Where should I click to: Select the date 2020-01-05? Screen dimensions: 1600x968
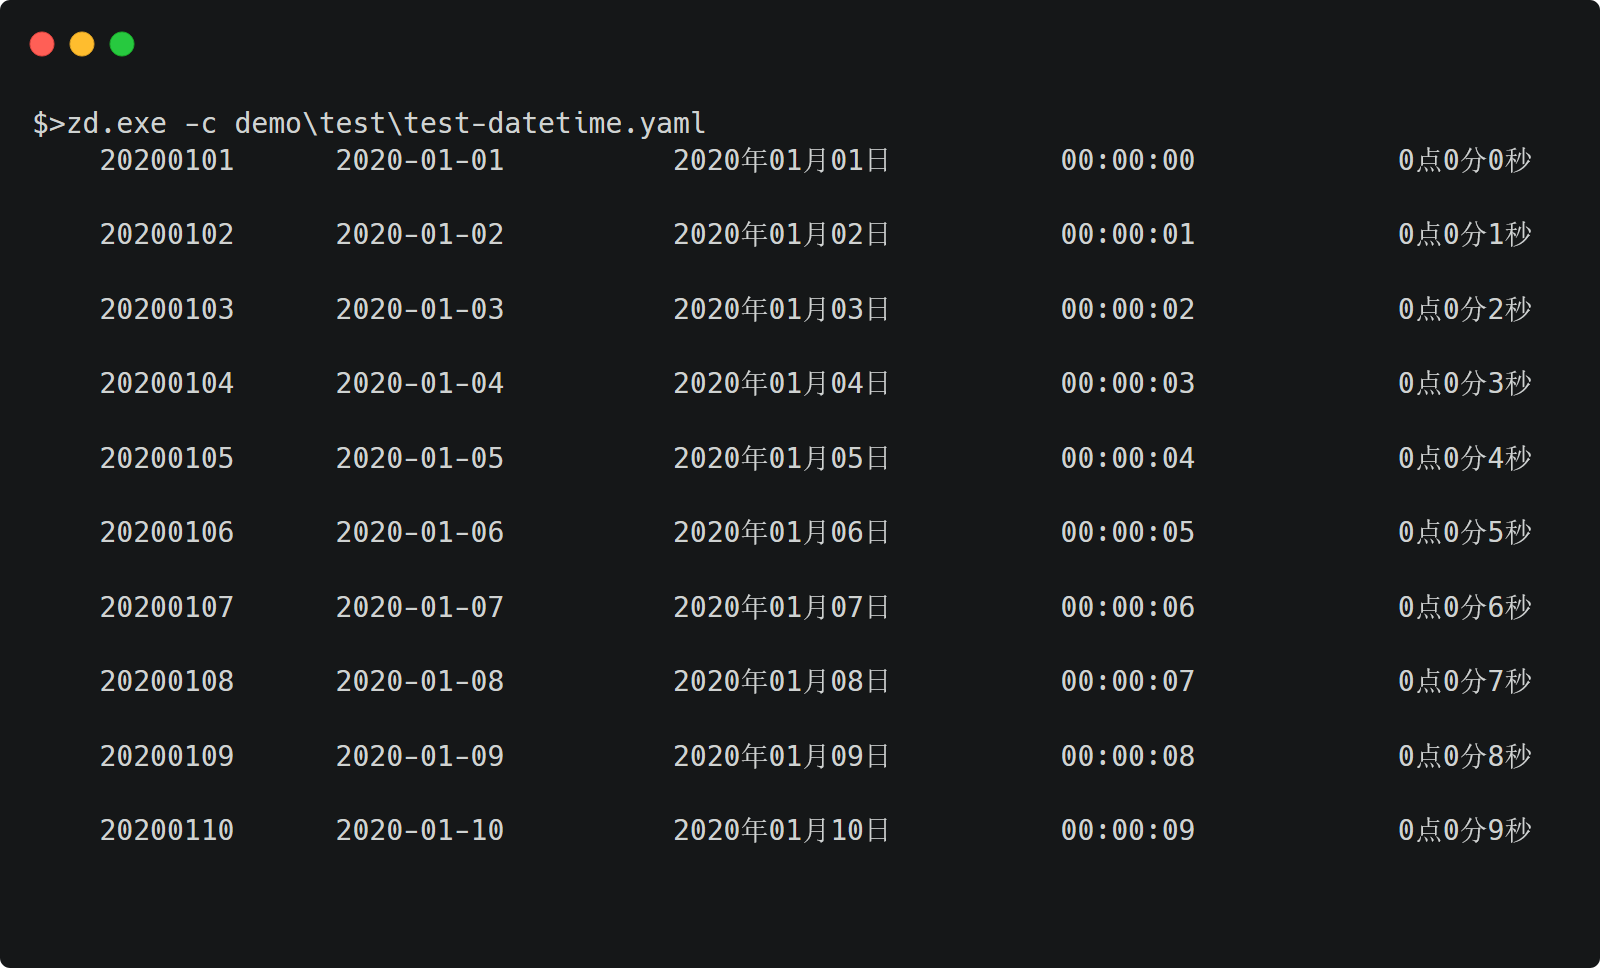[420, 458]
